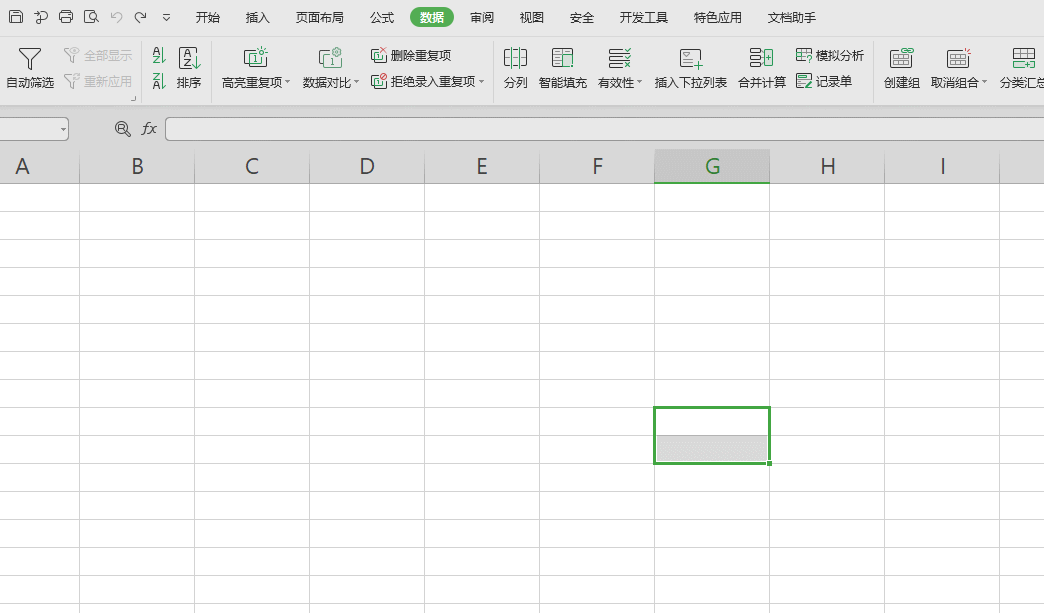This screenshot has height=613, width=1044.
Task: Open Print Preview from quick access toolbar
Action: (91, 17)
